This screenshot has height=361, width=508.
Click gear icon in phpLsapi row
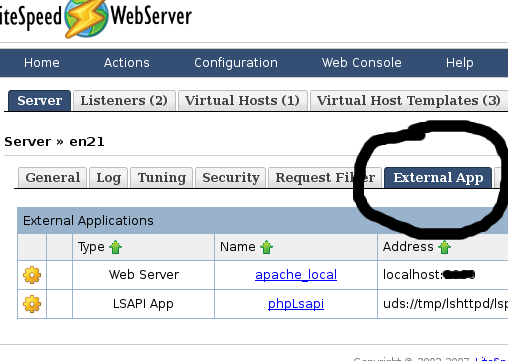pos(32,304)
